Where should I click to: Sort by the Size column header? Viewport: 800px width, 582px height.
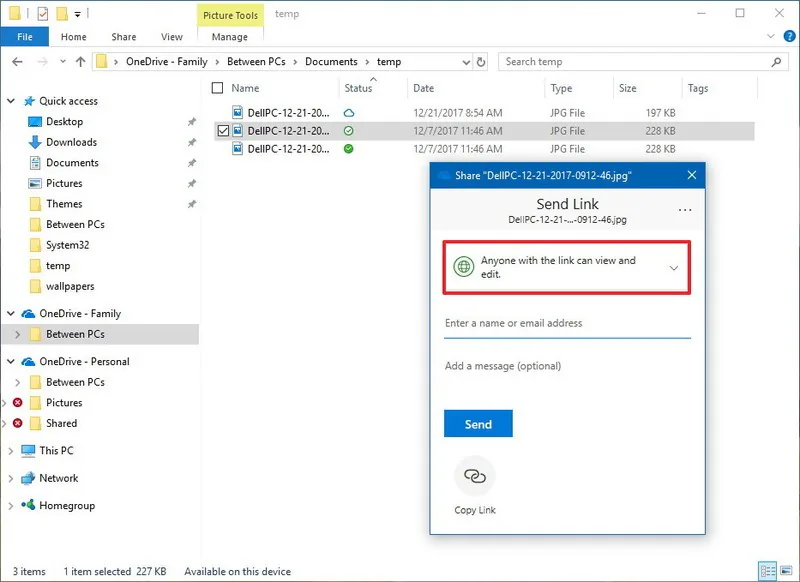628,88
